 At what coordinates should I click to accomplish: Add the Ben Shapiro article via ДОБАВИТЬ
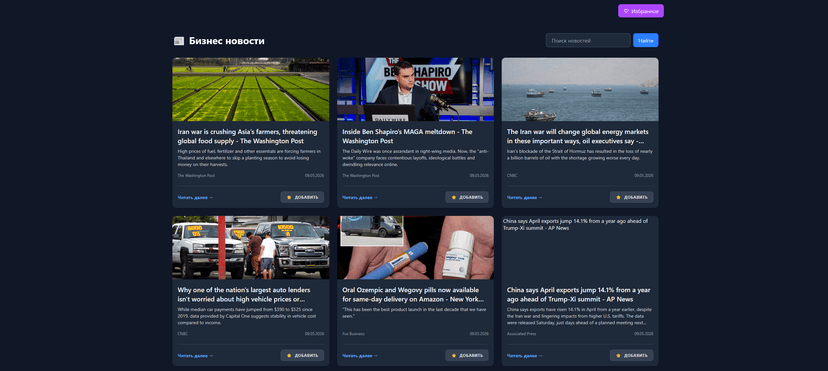click(x=467, y=197)
